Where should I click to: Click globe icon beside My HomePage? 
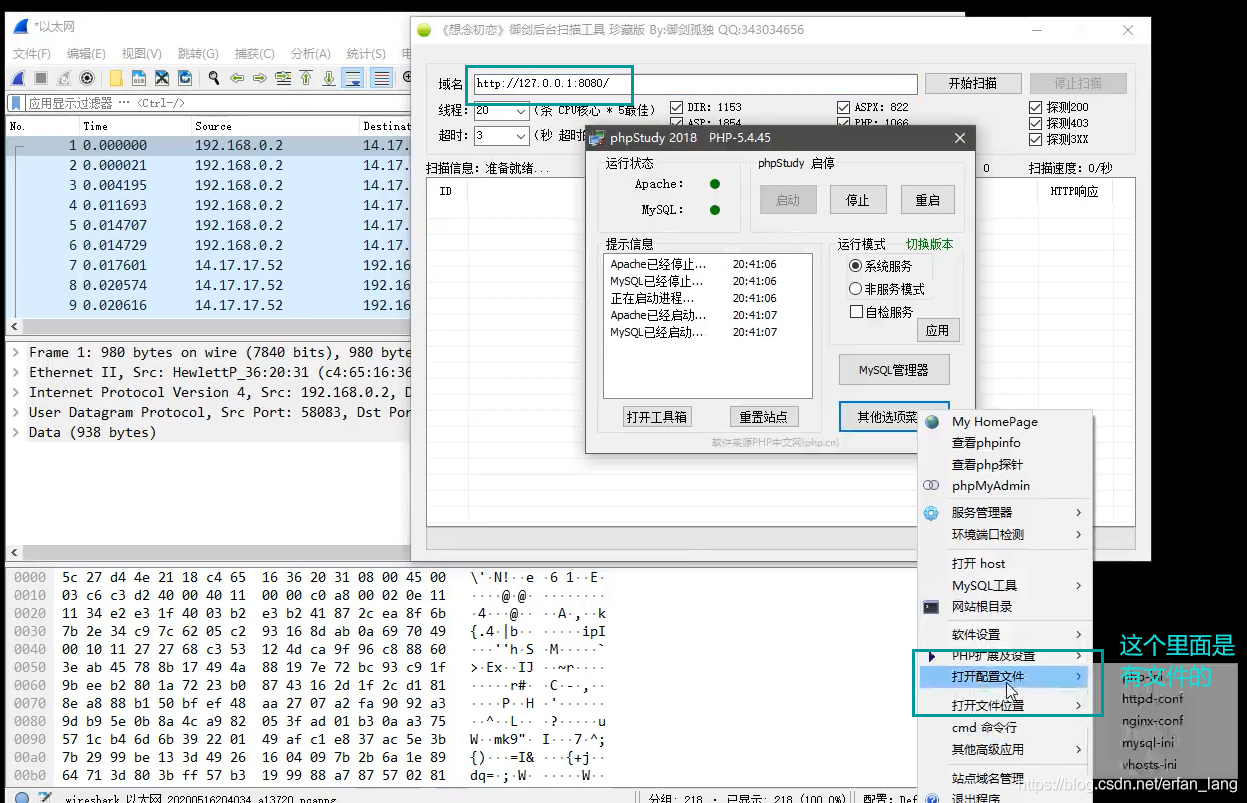click(932, 422)
